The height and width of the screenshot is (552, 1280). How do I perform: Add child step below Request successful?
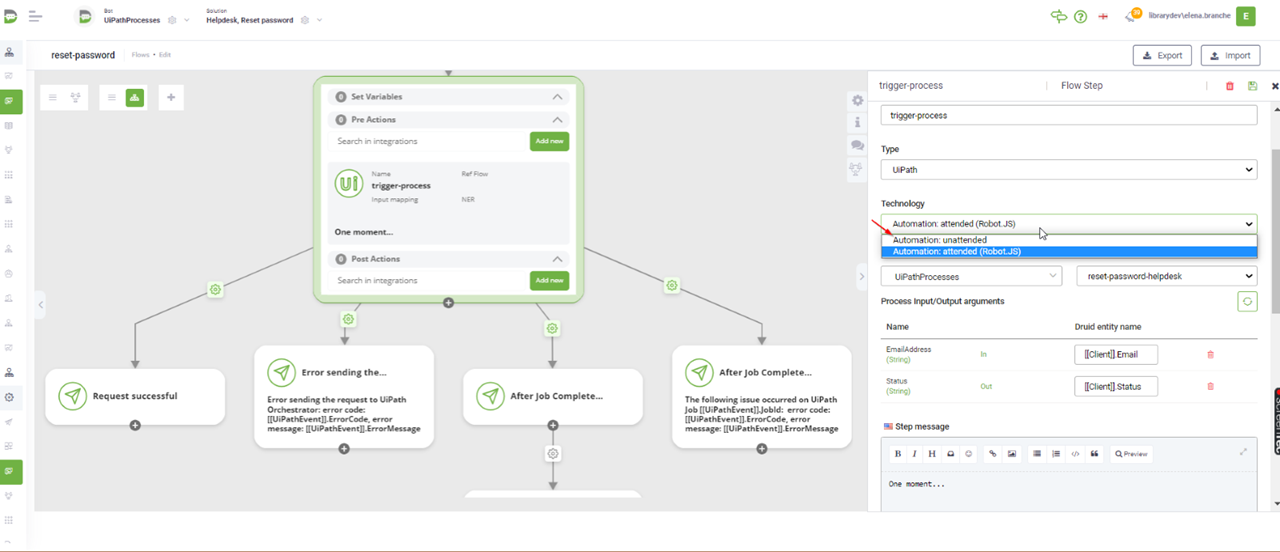click(135, 426)
